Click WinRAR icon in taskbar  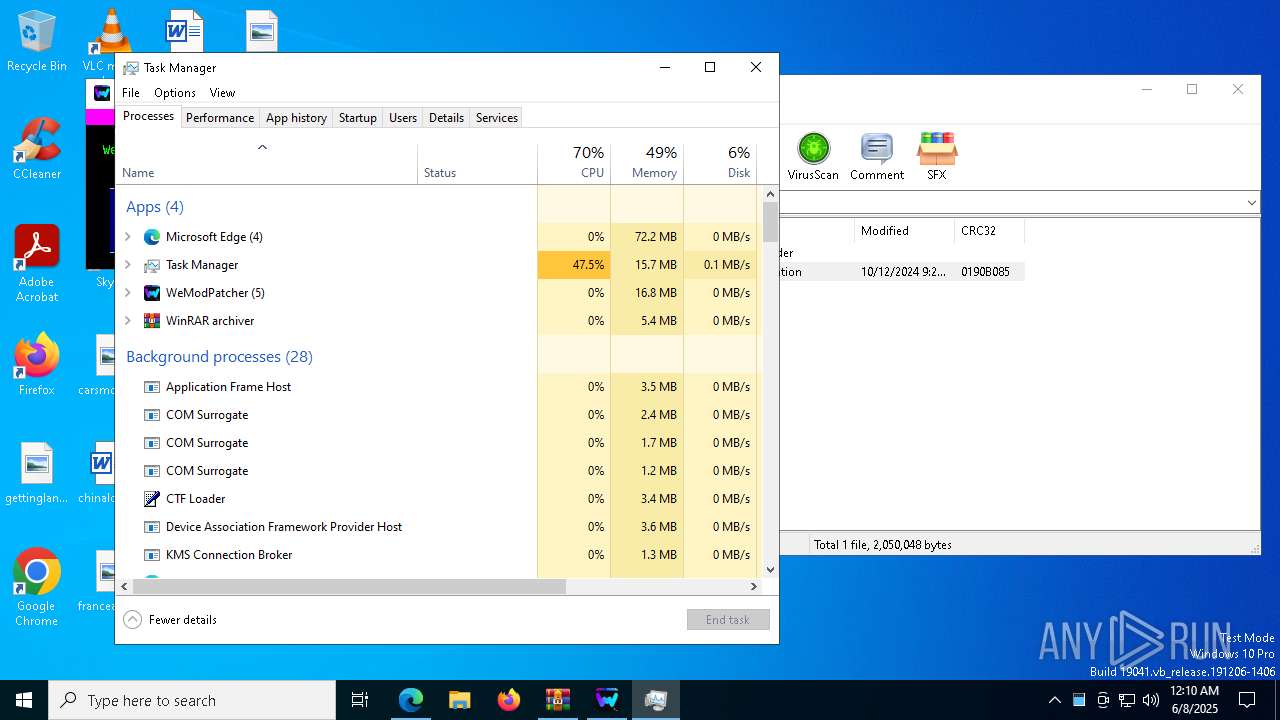558,700
